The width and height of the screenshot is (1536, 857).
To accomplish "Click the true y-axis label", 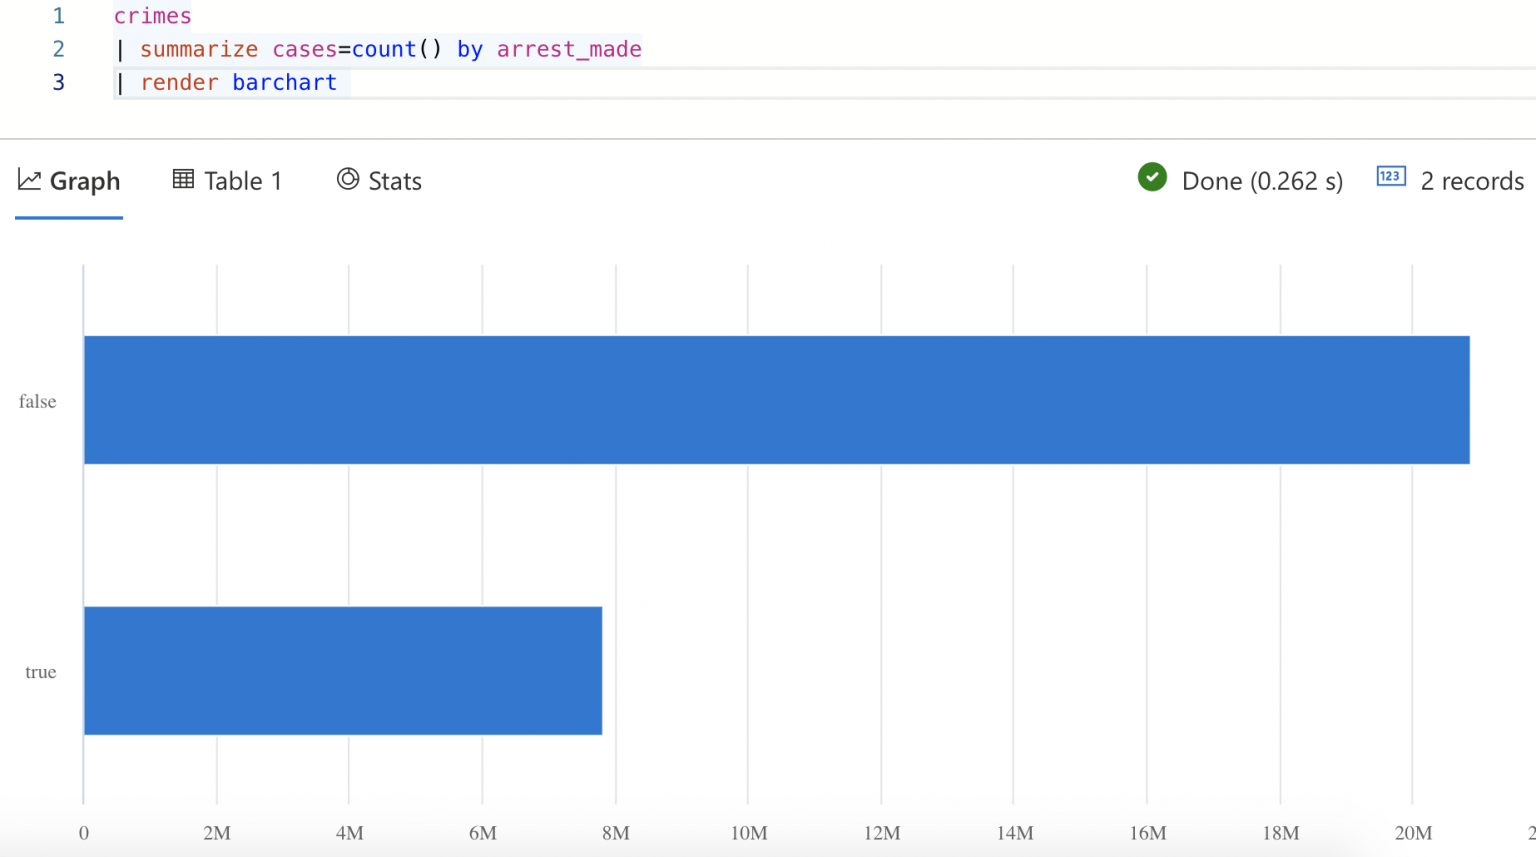I will (x=39, y=672).
